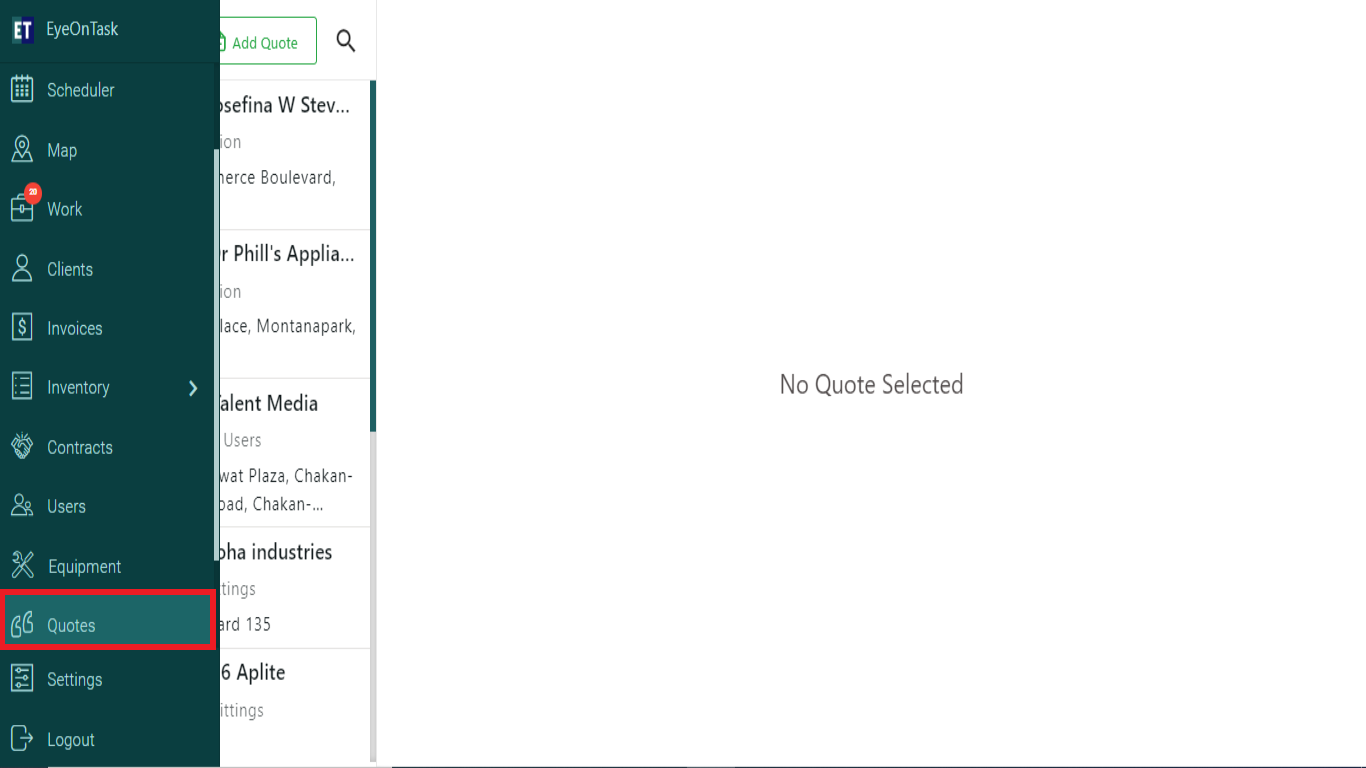This screenshot has width=1366, height=768.
Task: Go to the Invoices section
Action: 109,328
